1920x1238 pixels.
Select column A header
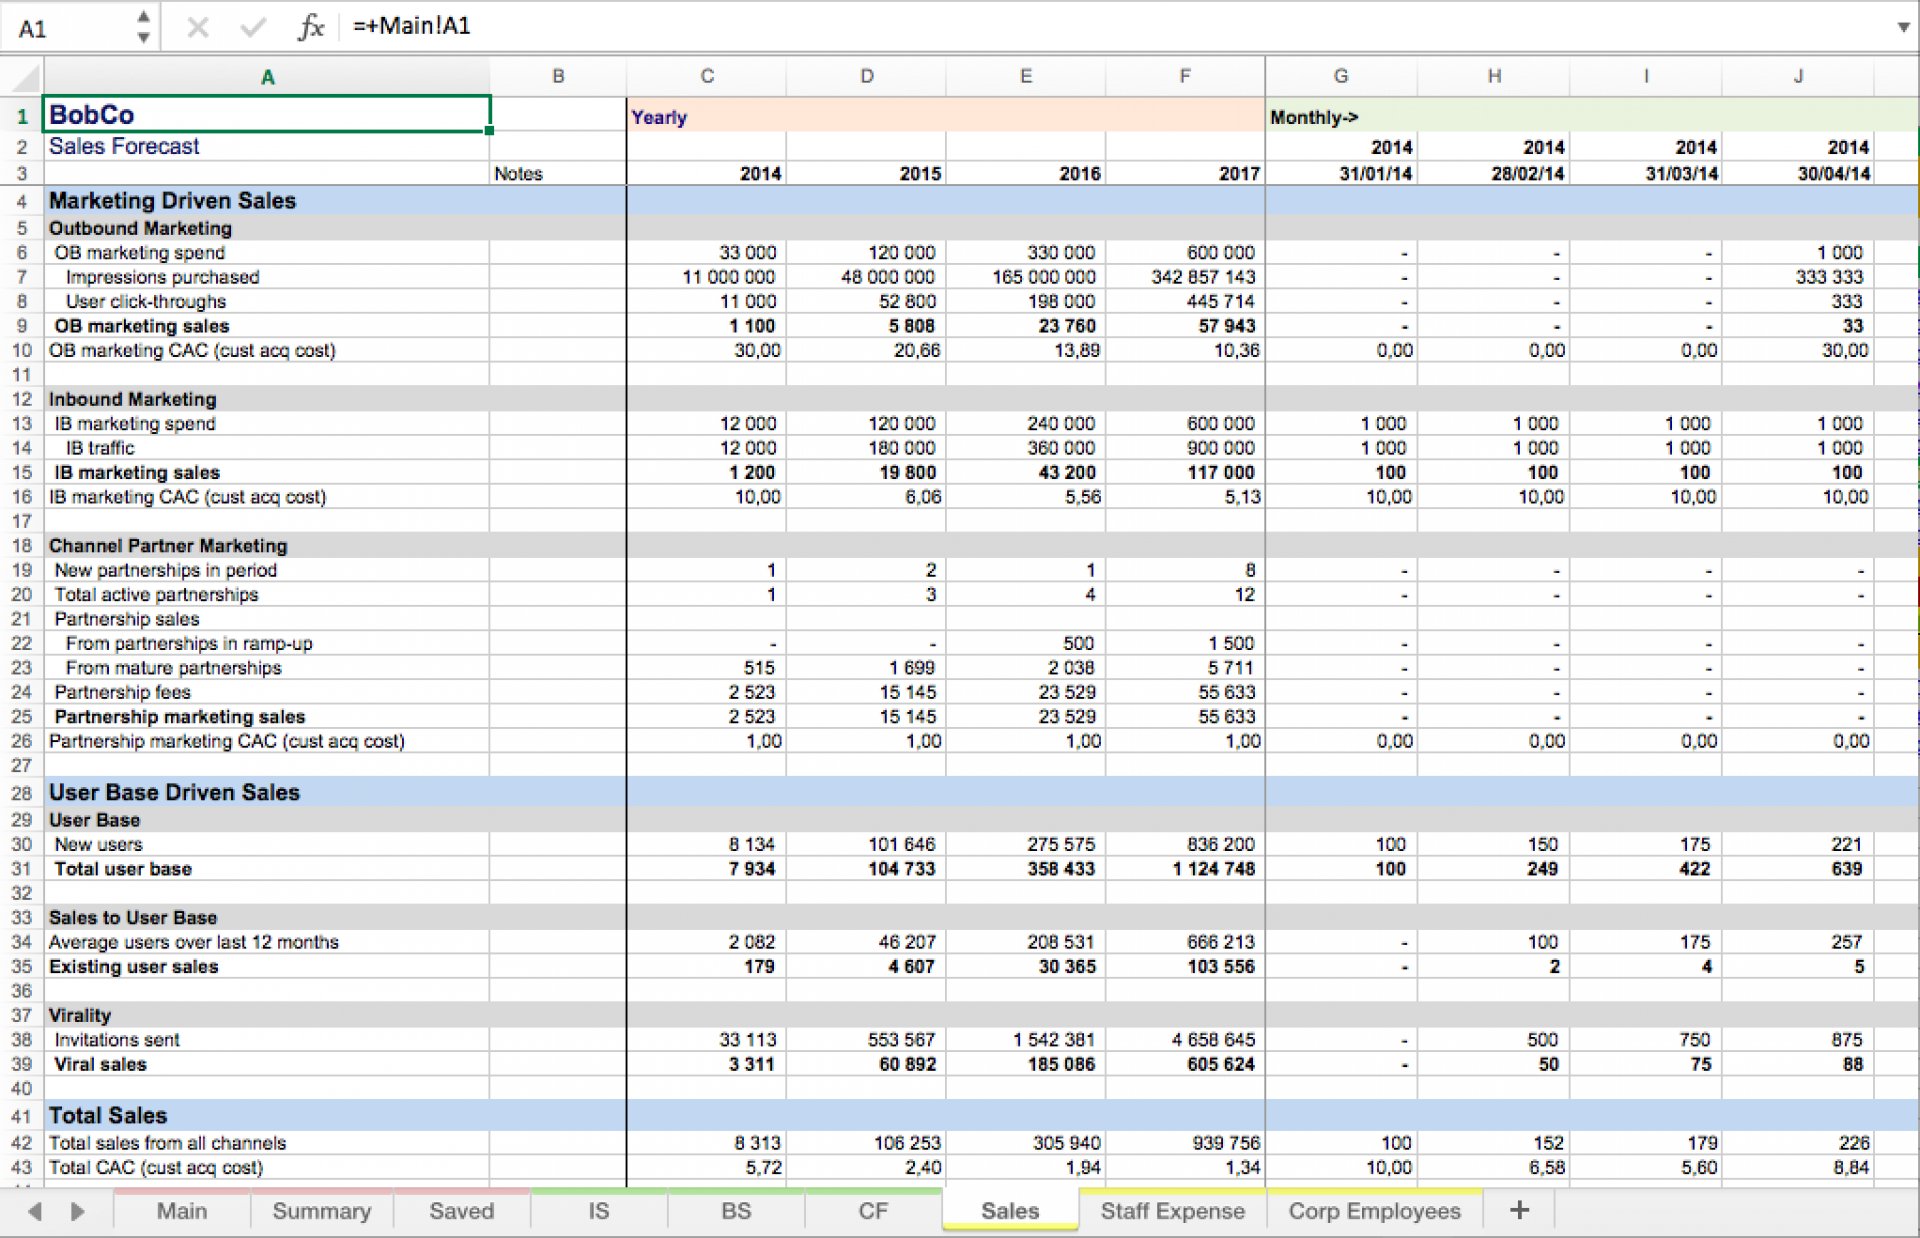click(267, 77)
